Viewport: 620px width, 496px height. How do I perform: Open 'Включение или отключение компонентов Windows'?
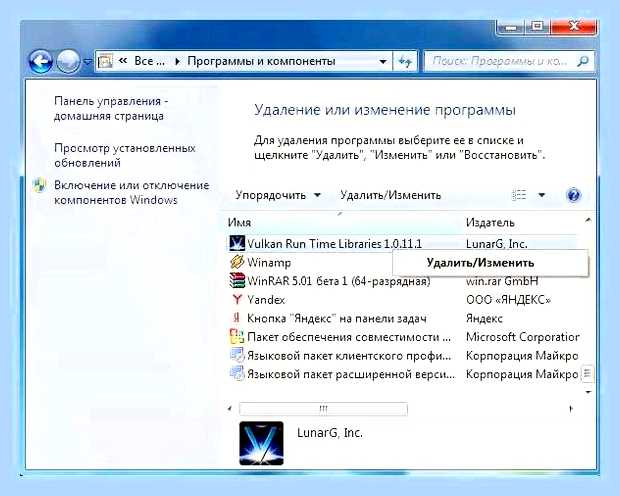point(132,193)
